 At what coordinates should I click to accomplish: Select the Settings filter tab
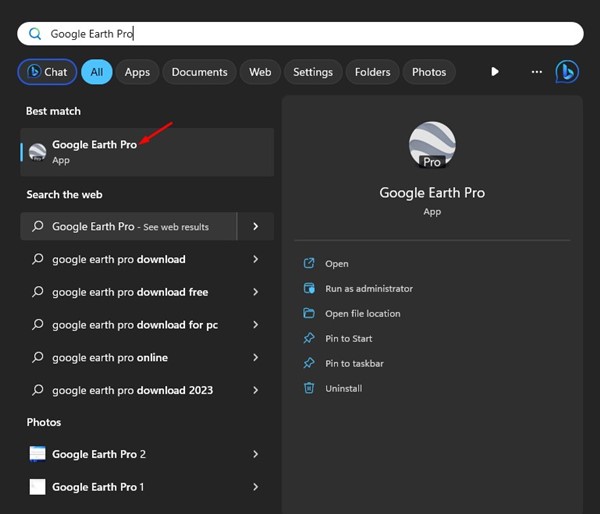[x=312, y=72]
